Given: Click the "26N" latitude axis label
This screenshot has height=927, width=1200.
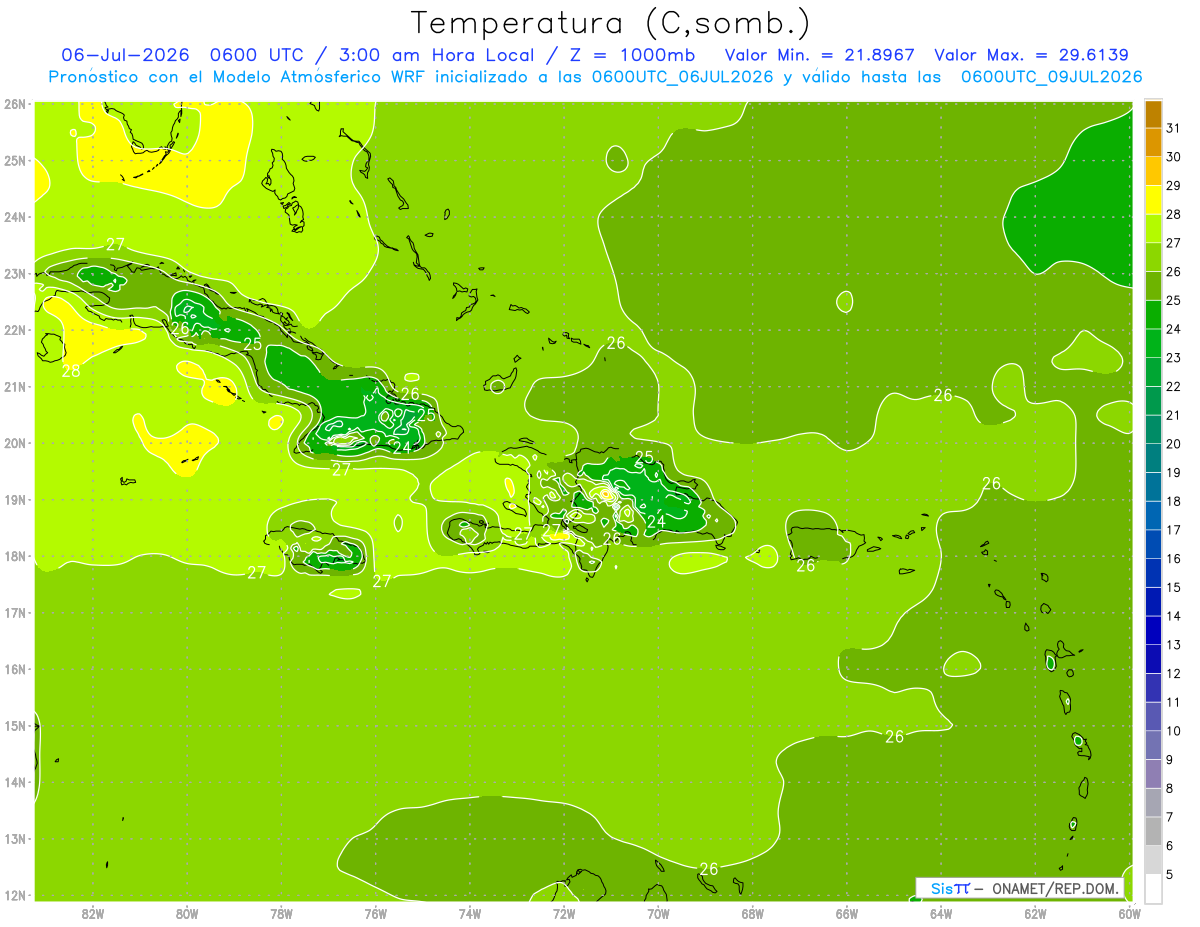Looking at the screenshot, I should point(14,103).
